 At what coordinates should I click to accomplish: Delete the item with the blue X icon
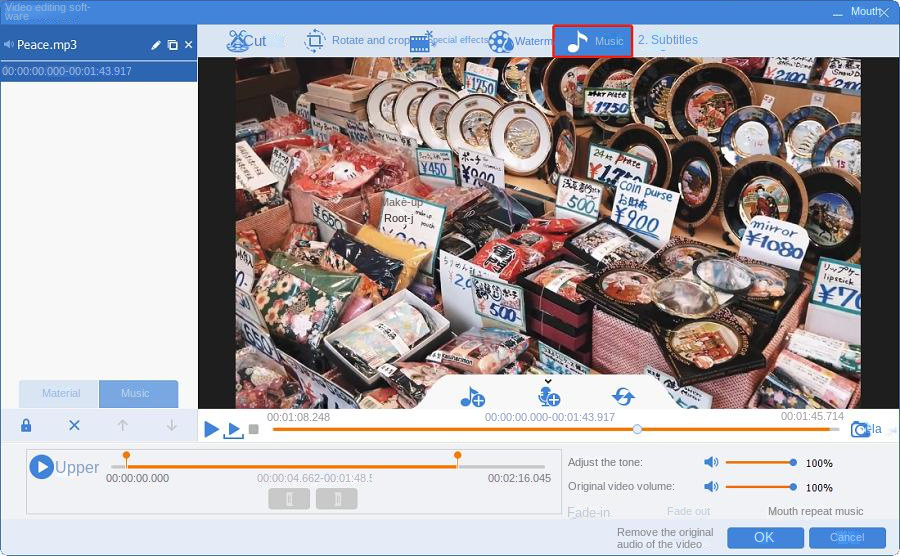[x=74, y=425]
